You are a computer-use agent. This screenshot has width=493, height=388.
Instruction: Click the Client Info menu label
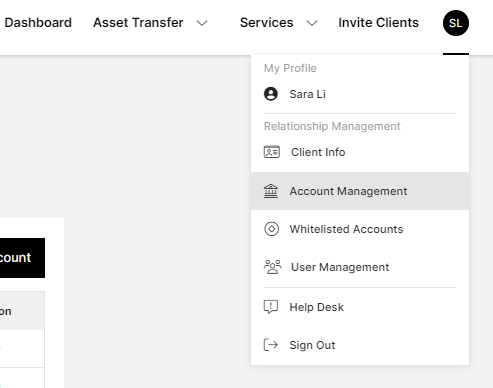coord(318,152)
